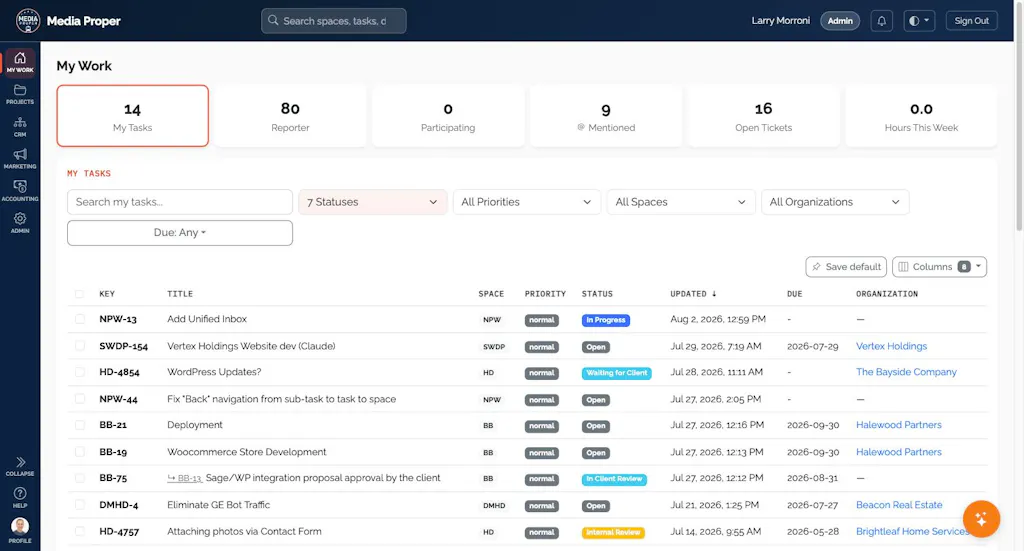Click the Larry Morroni user name

780,21
